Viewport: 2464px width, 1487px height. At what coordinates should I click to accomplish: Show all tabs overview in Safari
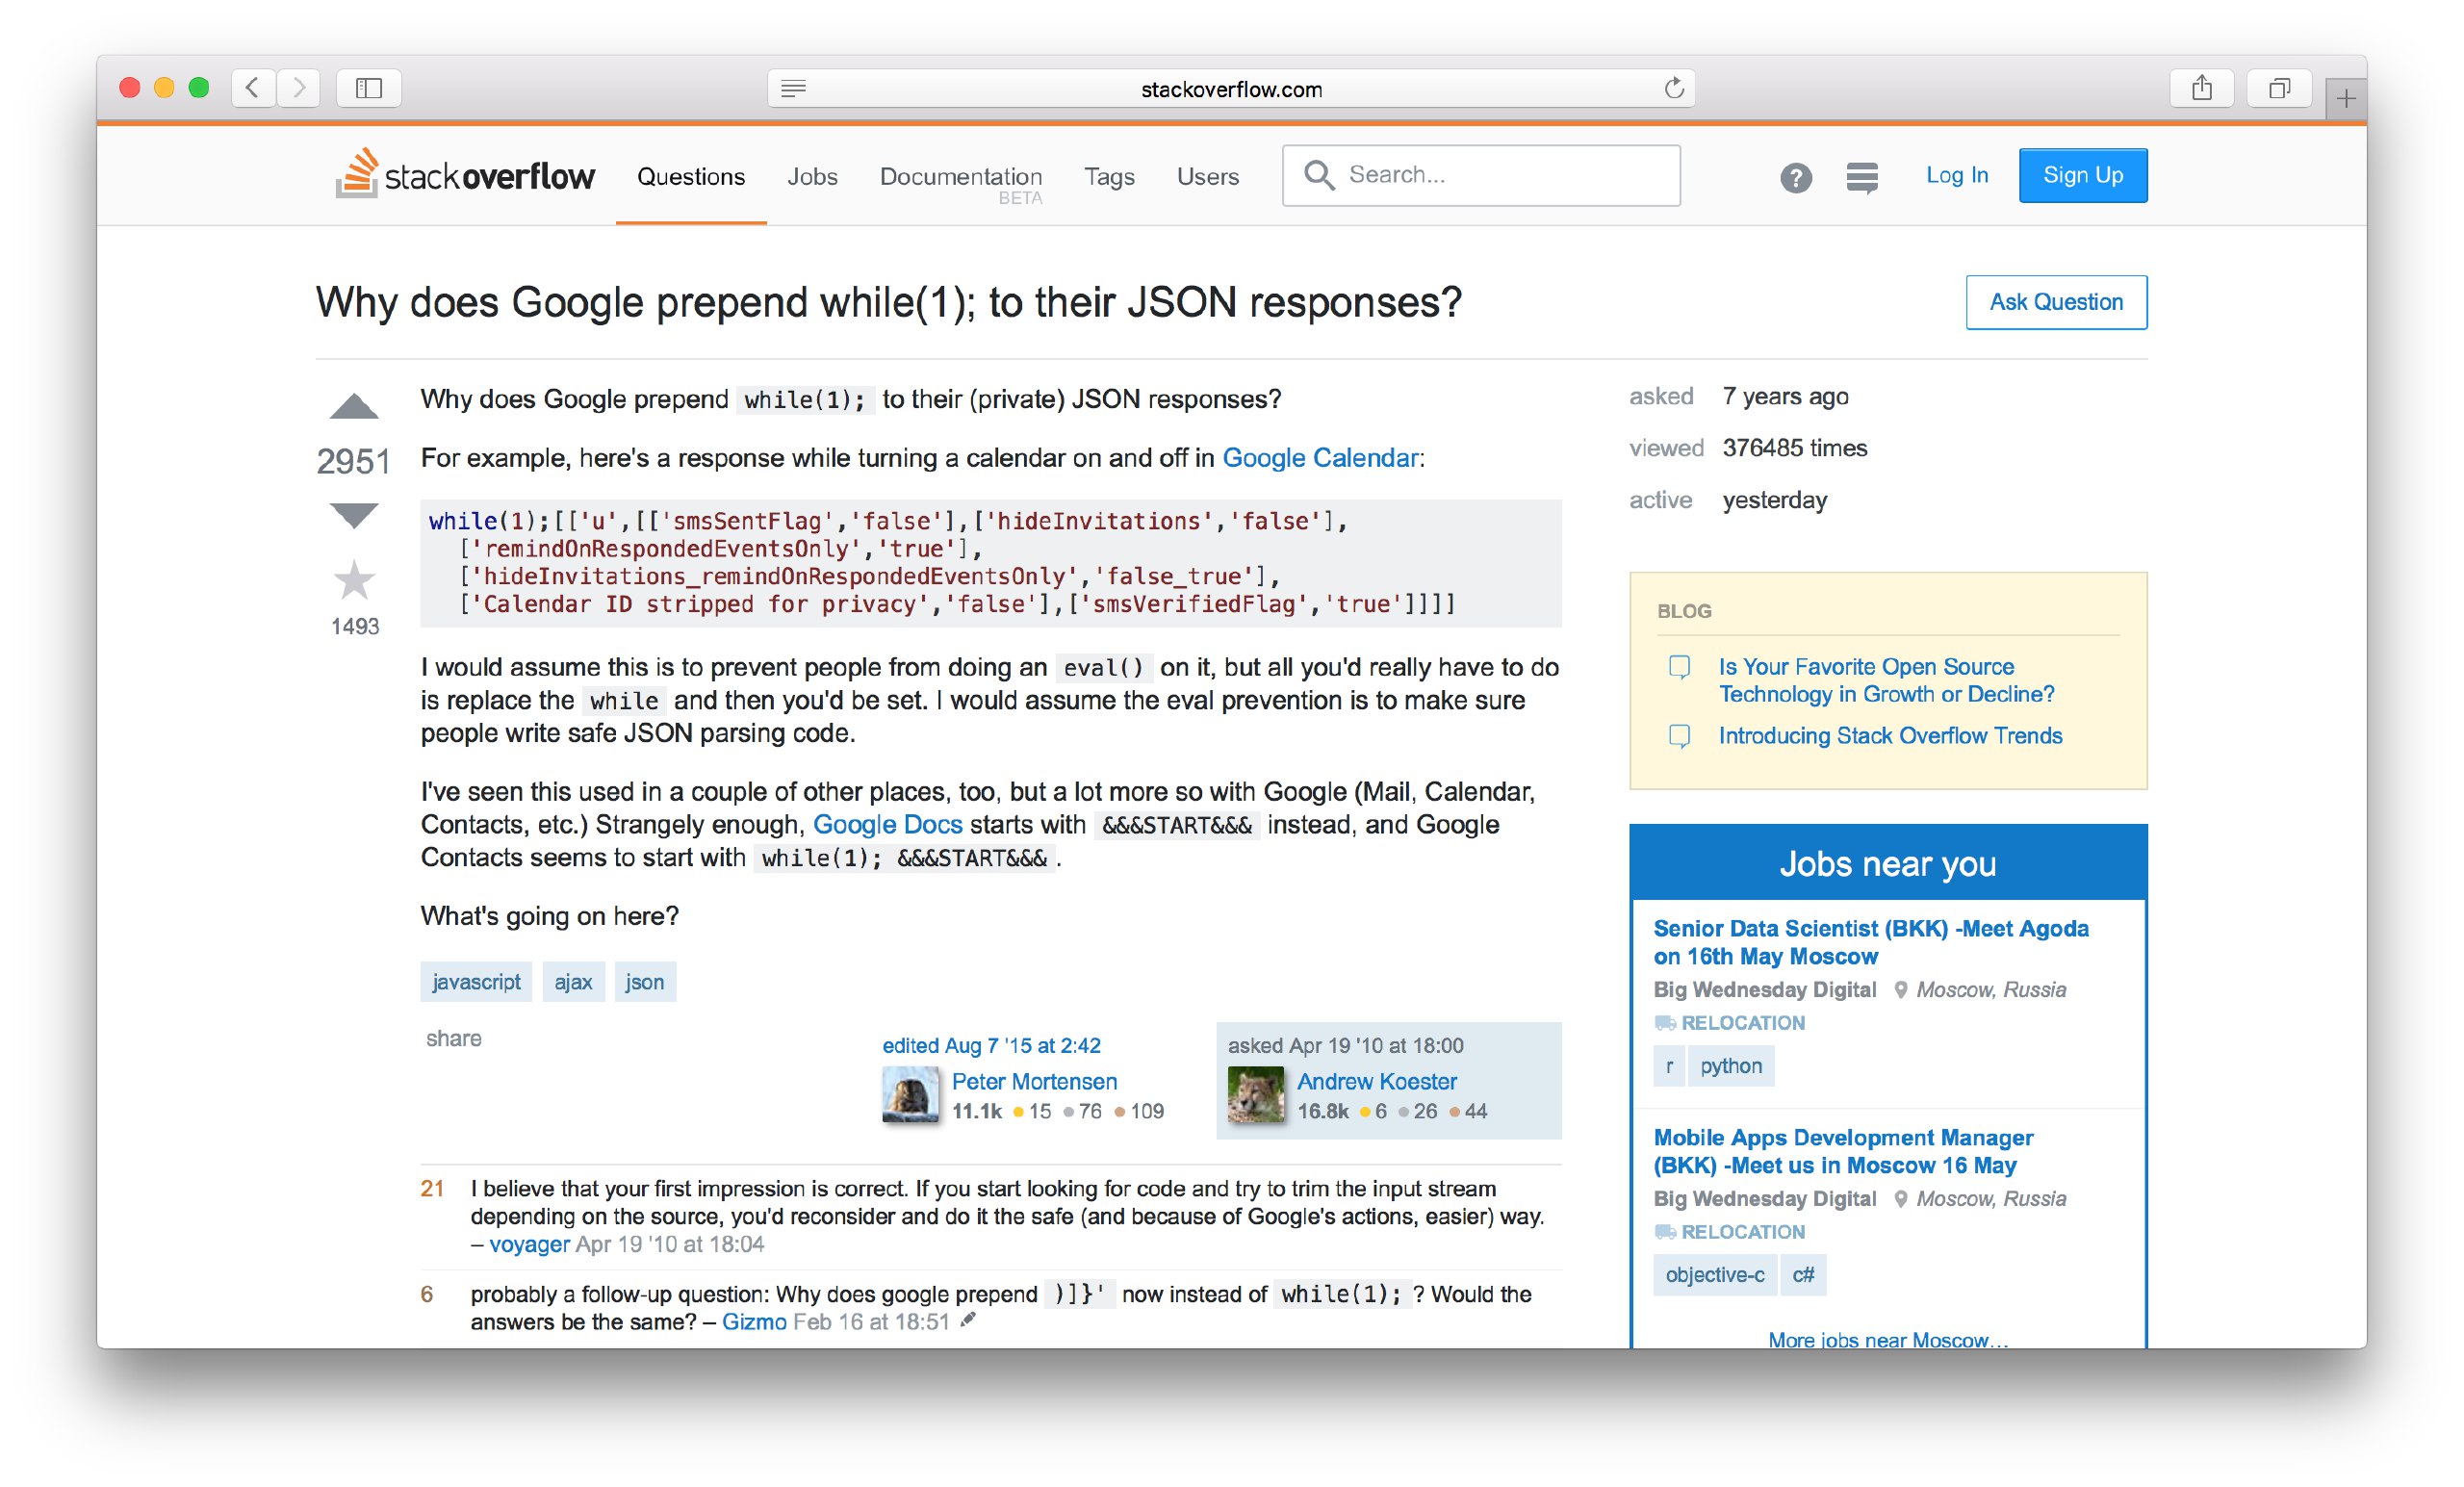point(2278,88)
